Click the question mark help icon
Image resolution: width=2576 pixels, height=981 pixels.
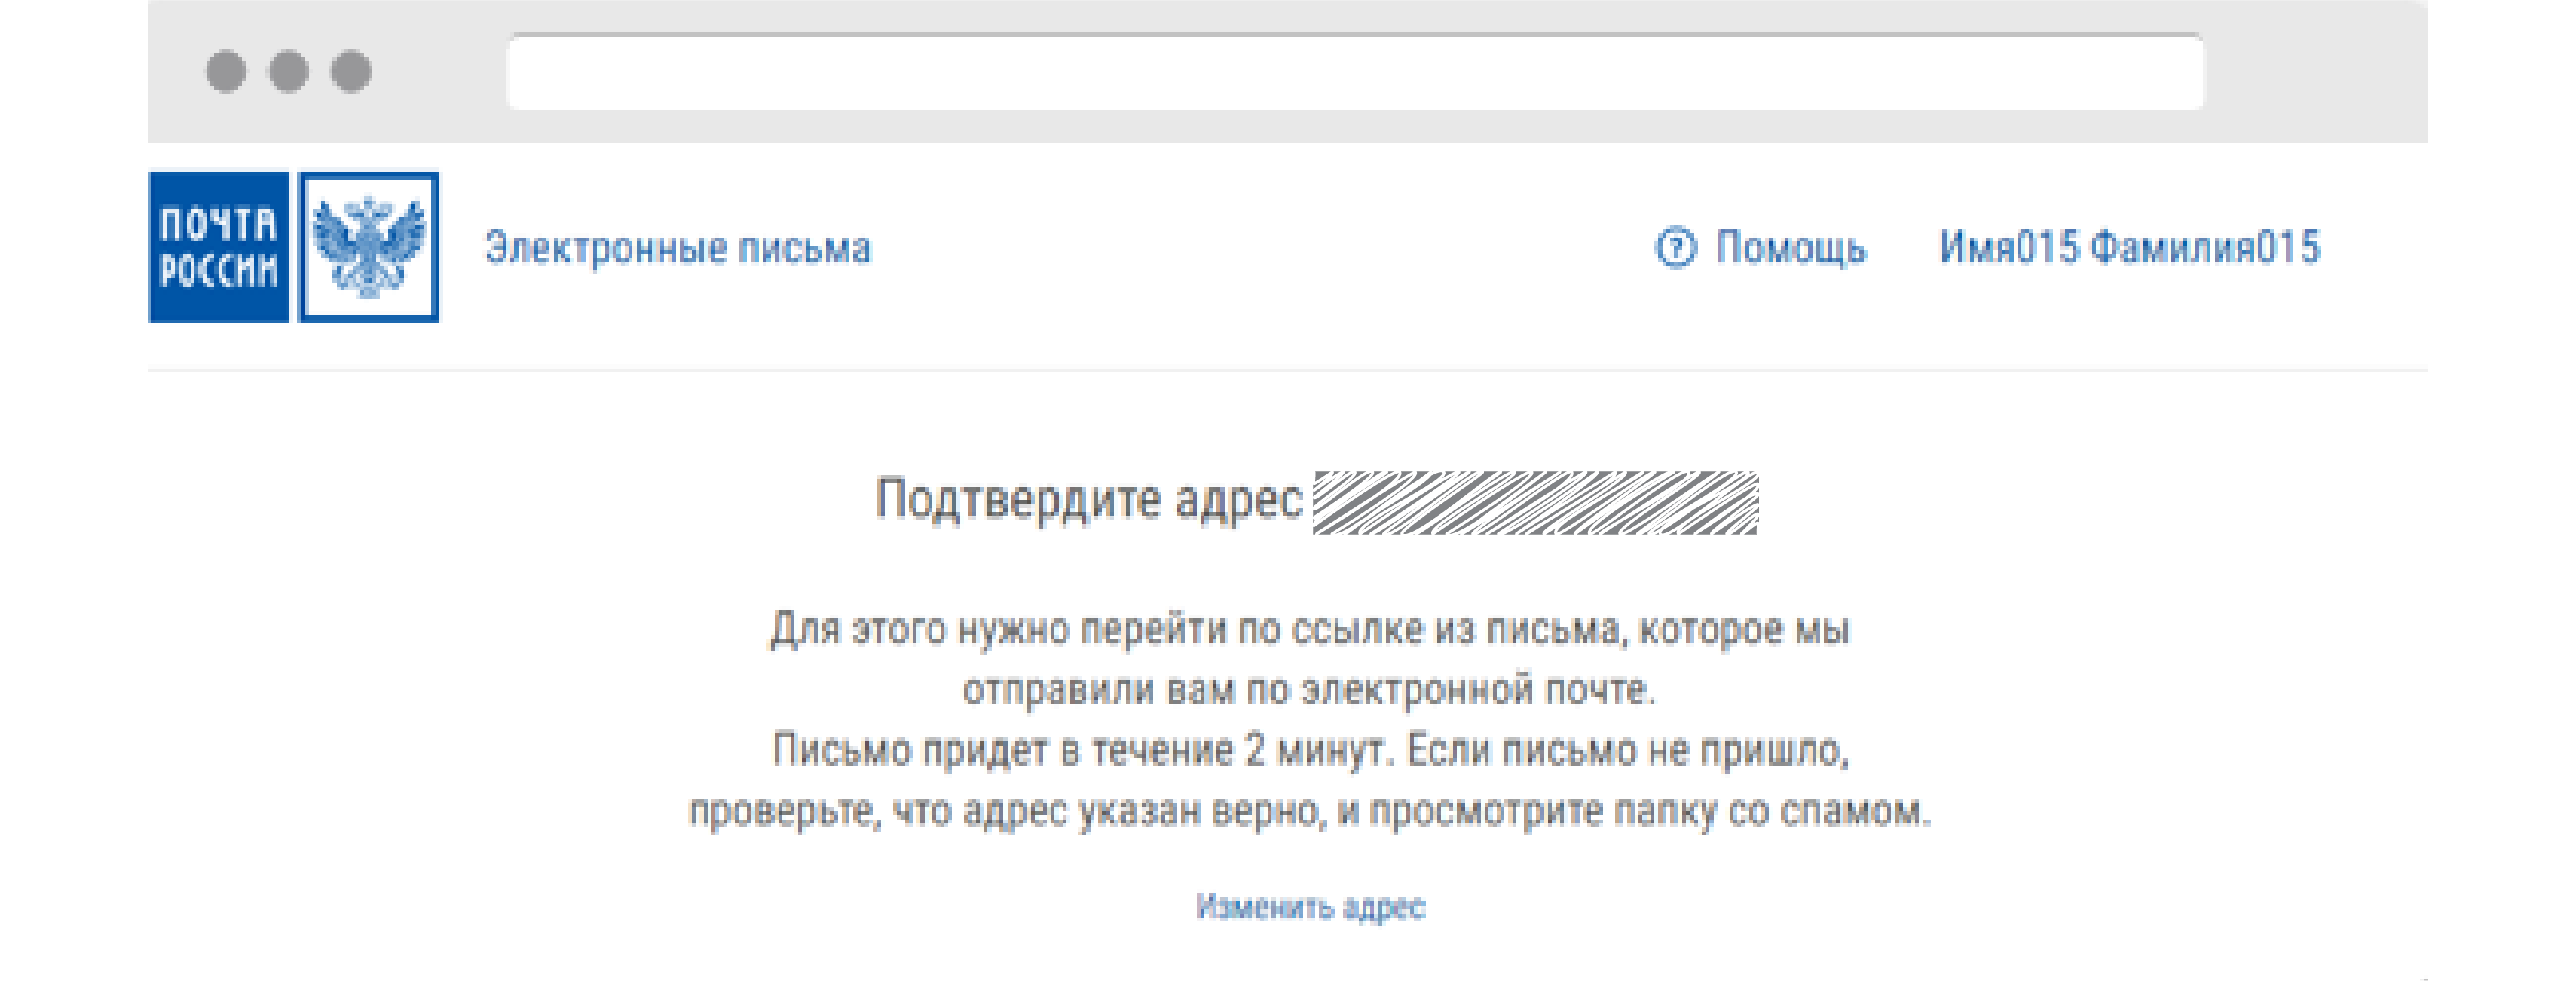1676,247
